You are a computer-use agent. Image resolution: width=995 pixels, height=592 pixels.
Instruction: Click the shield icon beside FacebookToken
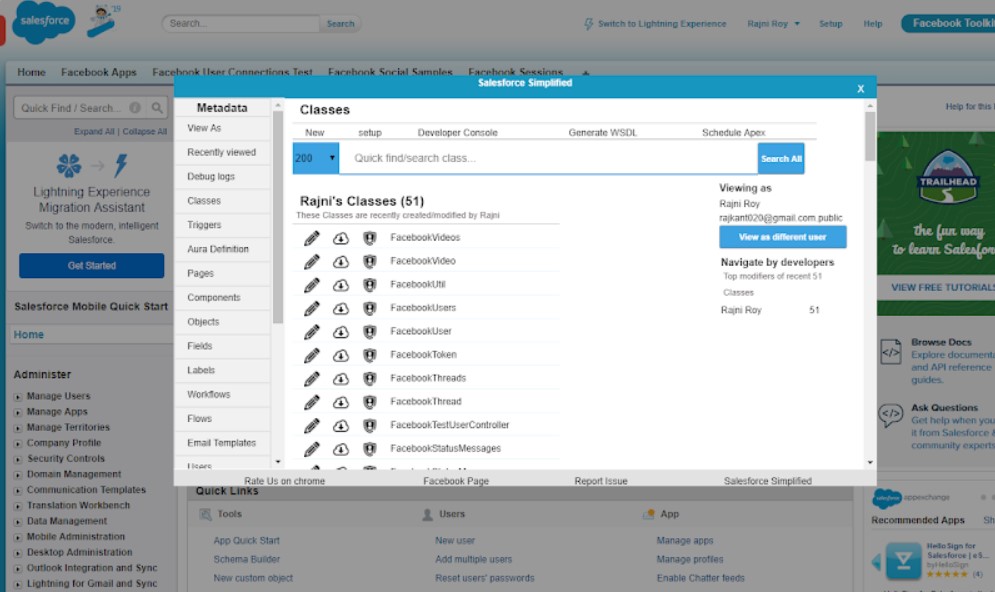(369, 355)
